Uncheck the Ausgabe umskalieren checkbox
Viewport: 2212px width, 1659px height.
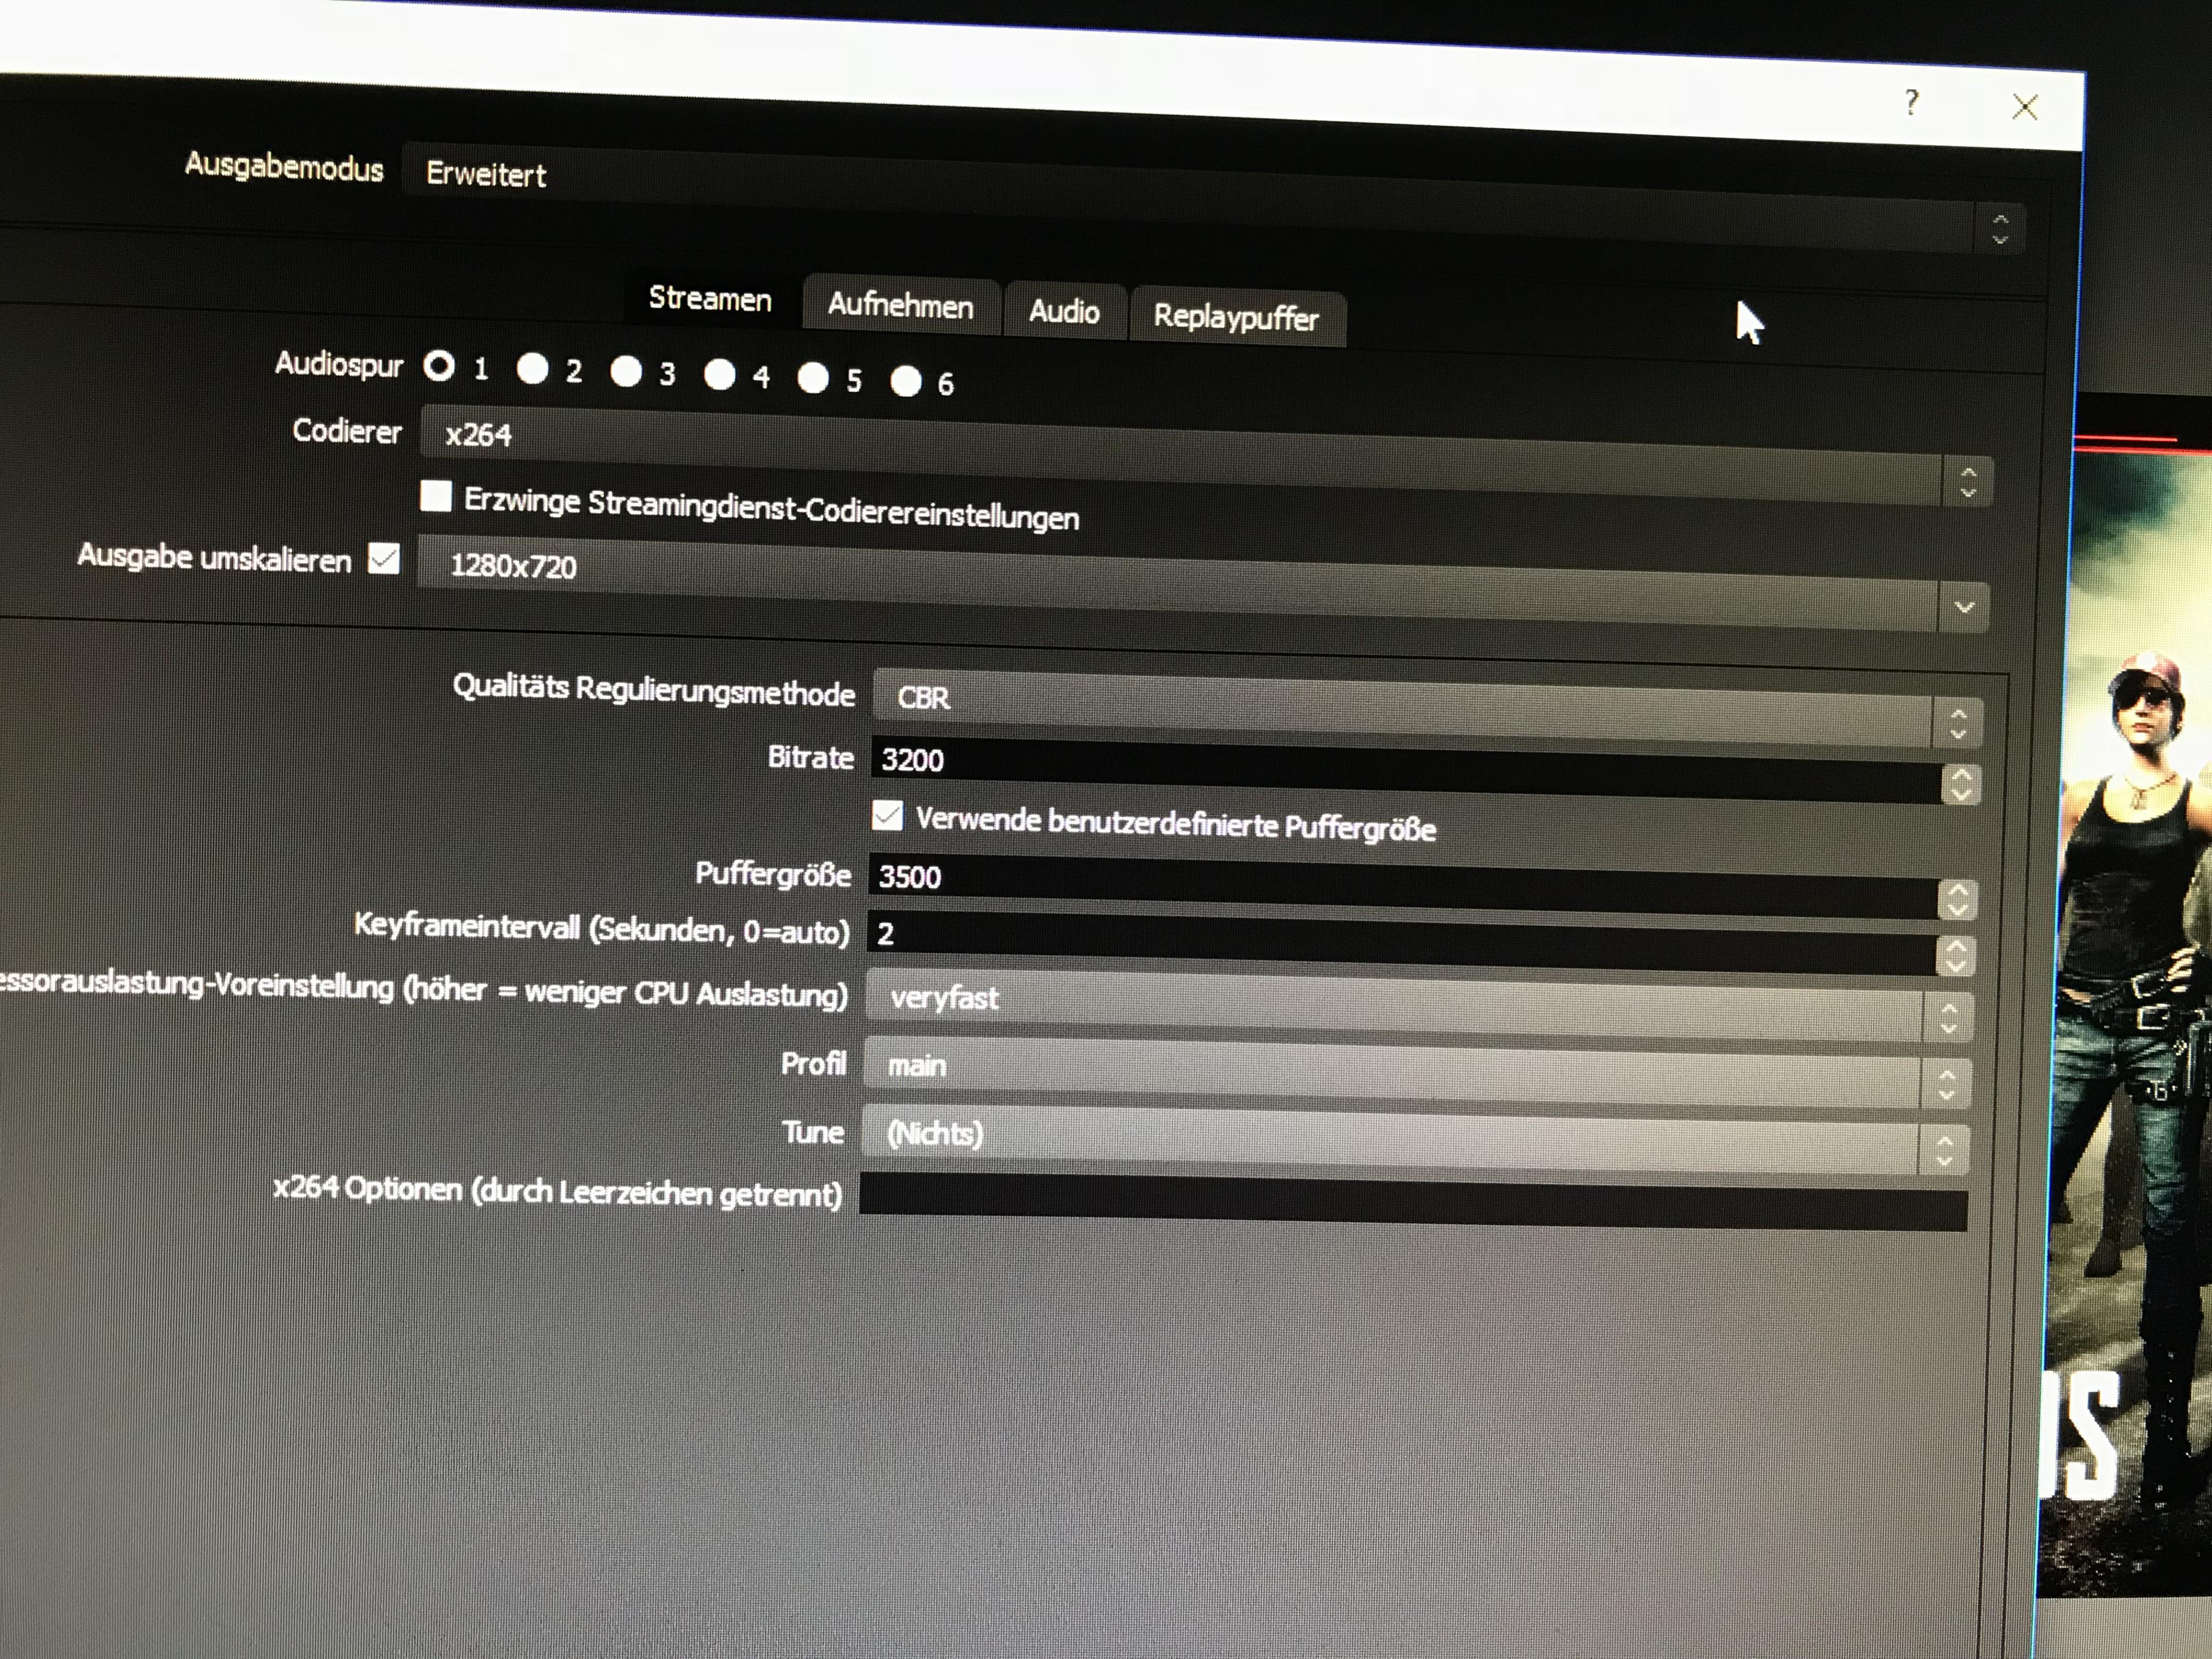point(384,559)
